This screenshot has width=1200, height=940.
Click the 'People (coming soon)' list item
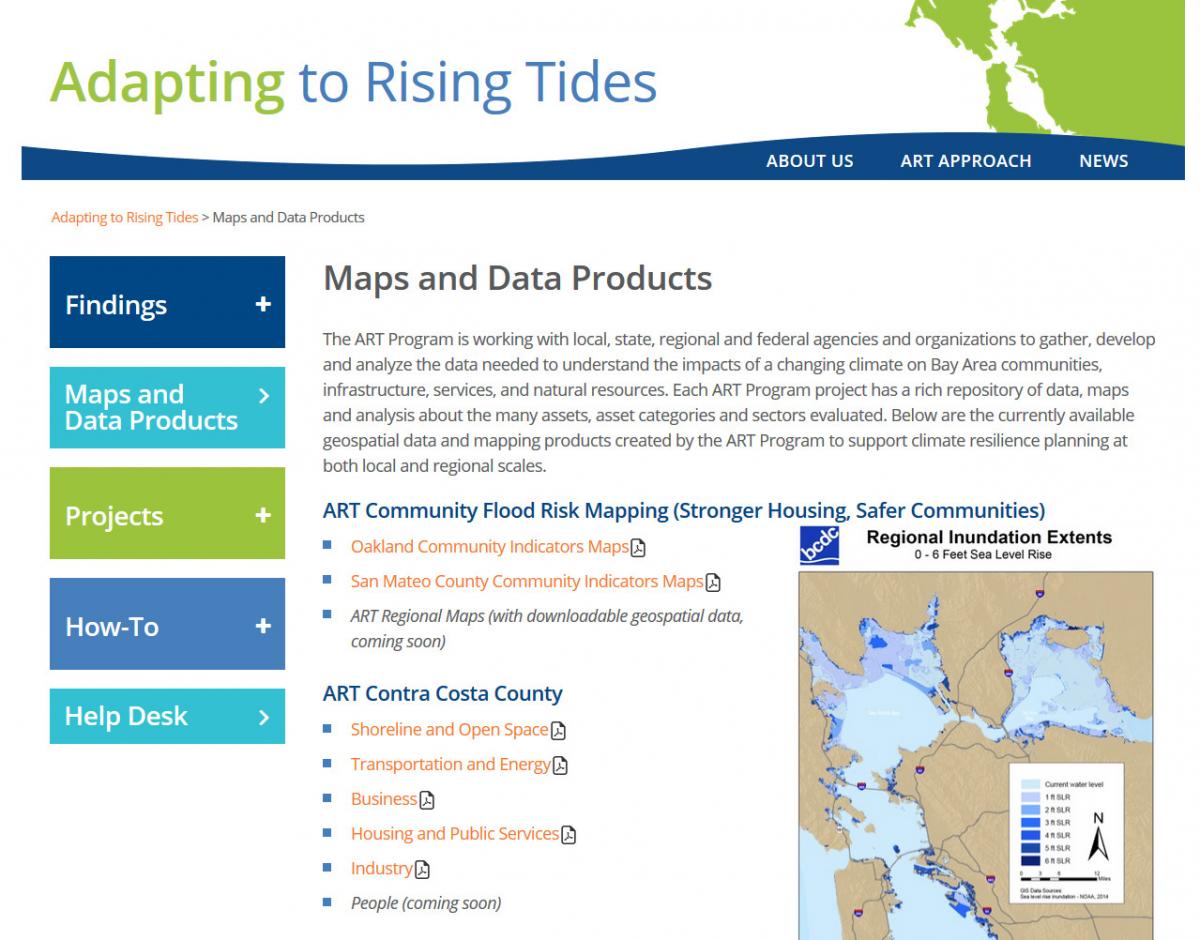coord(426,903)
